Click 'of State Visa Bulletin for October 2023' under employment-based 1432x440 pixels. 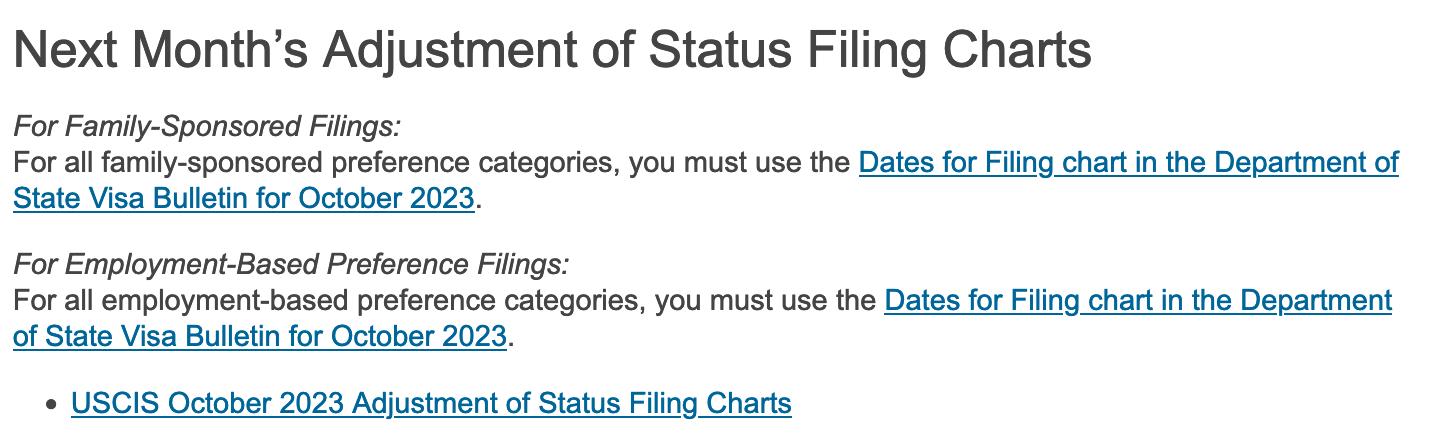coord(260,336)
